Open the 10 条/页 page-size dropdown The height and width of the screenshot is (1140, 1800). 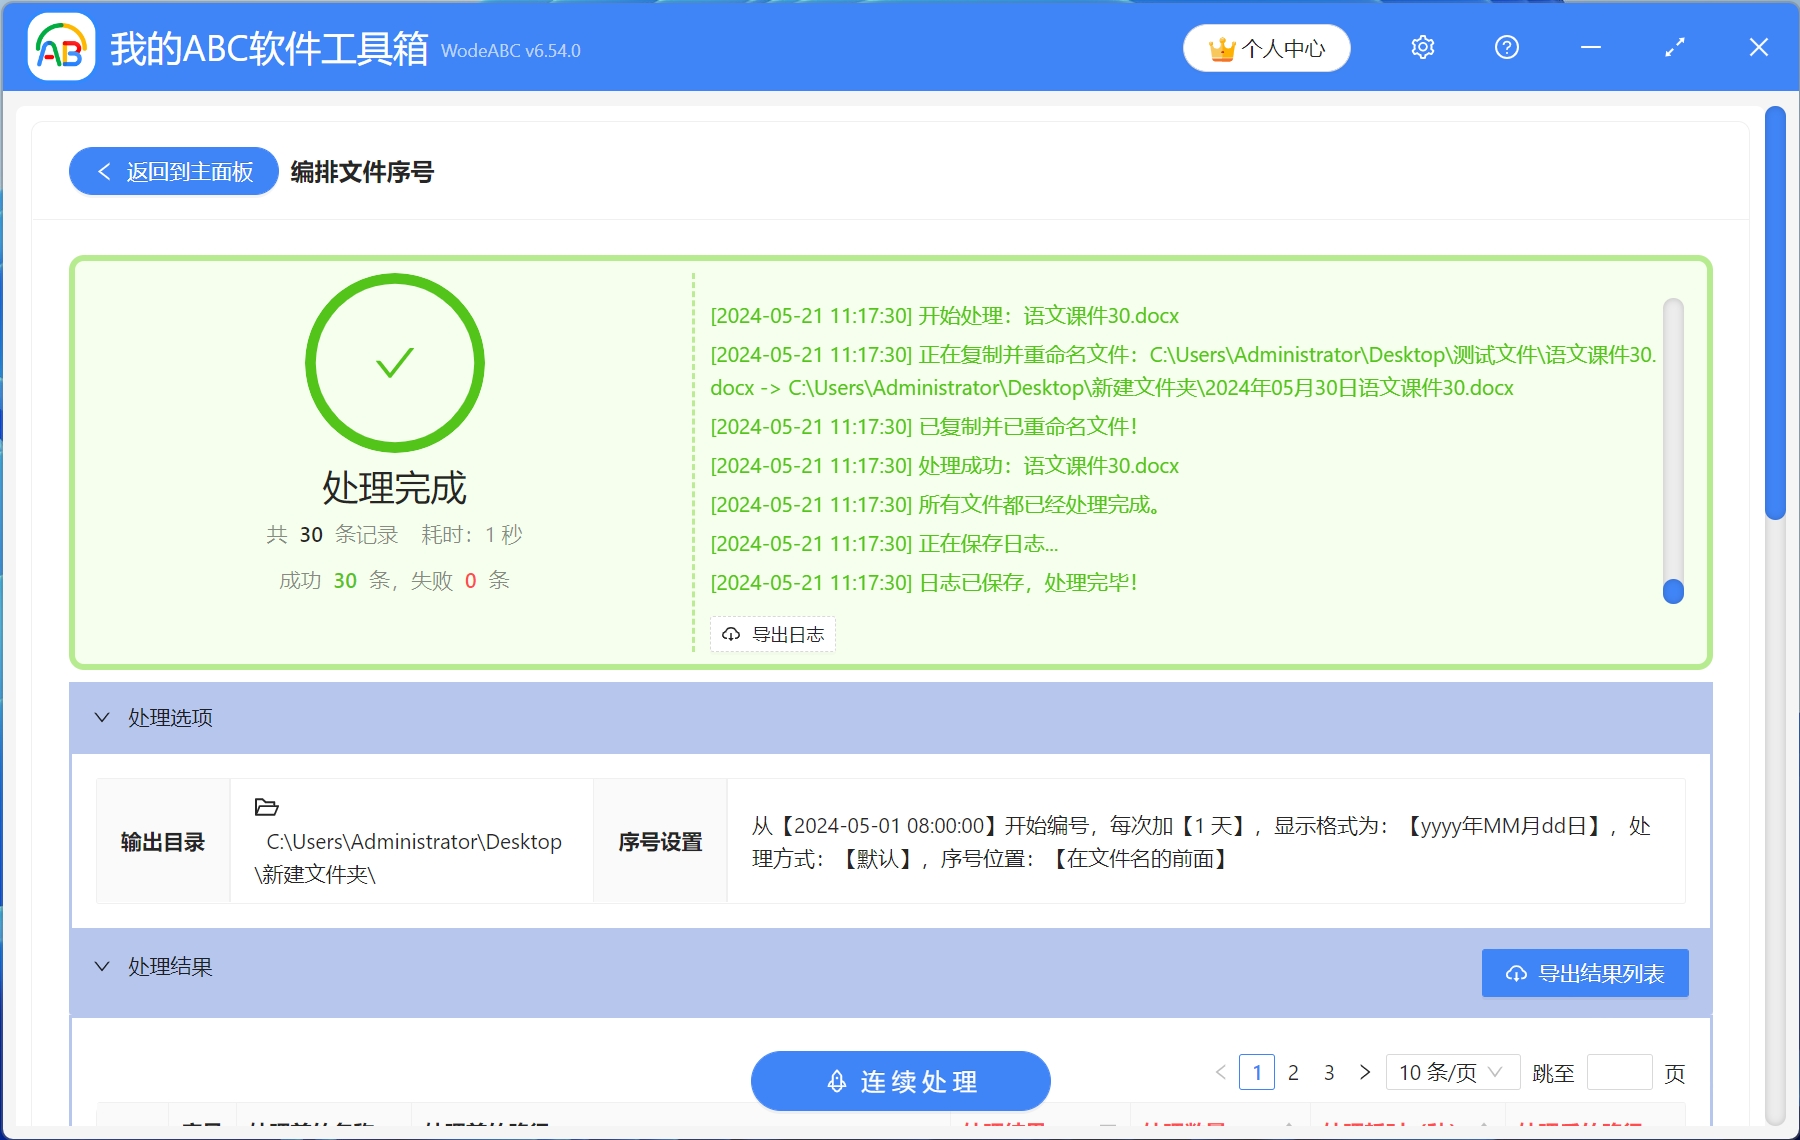1449,1072
